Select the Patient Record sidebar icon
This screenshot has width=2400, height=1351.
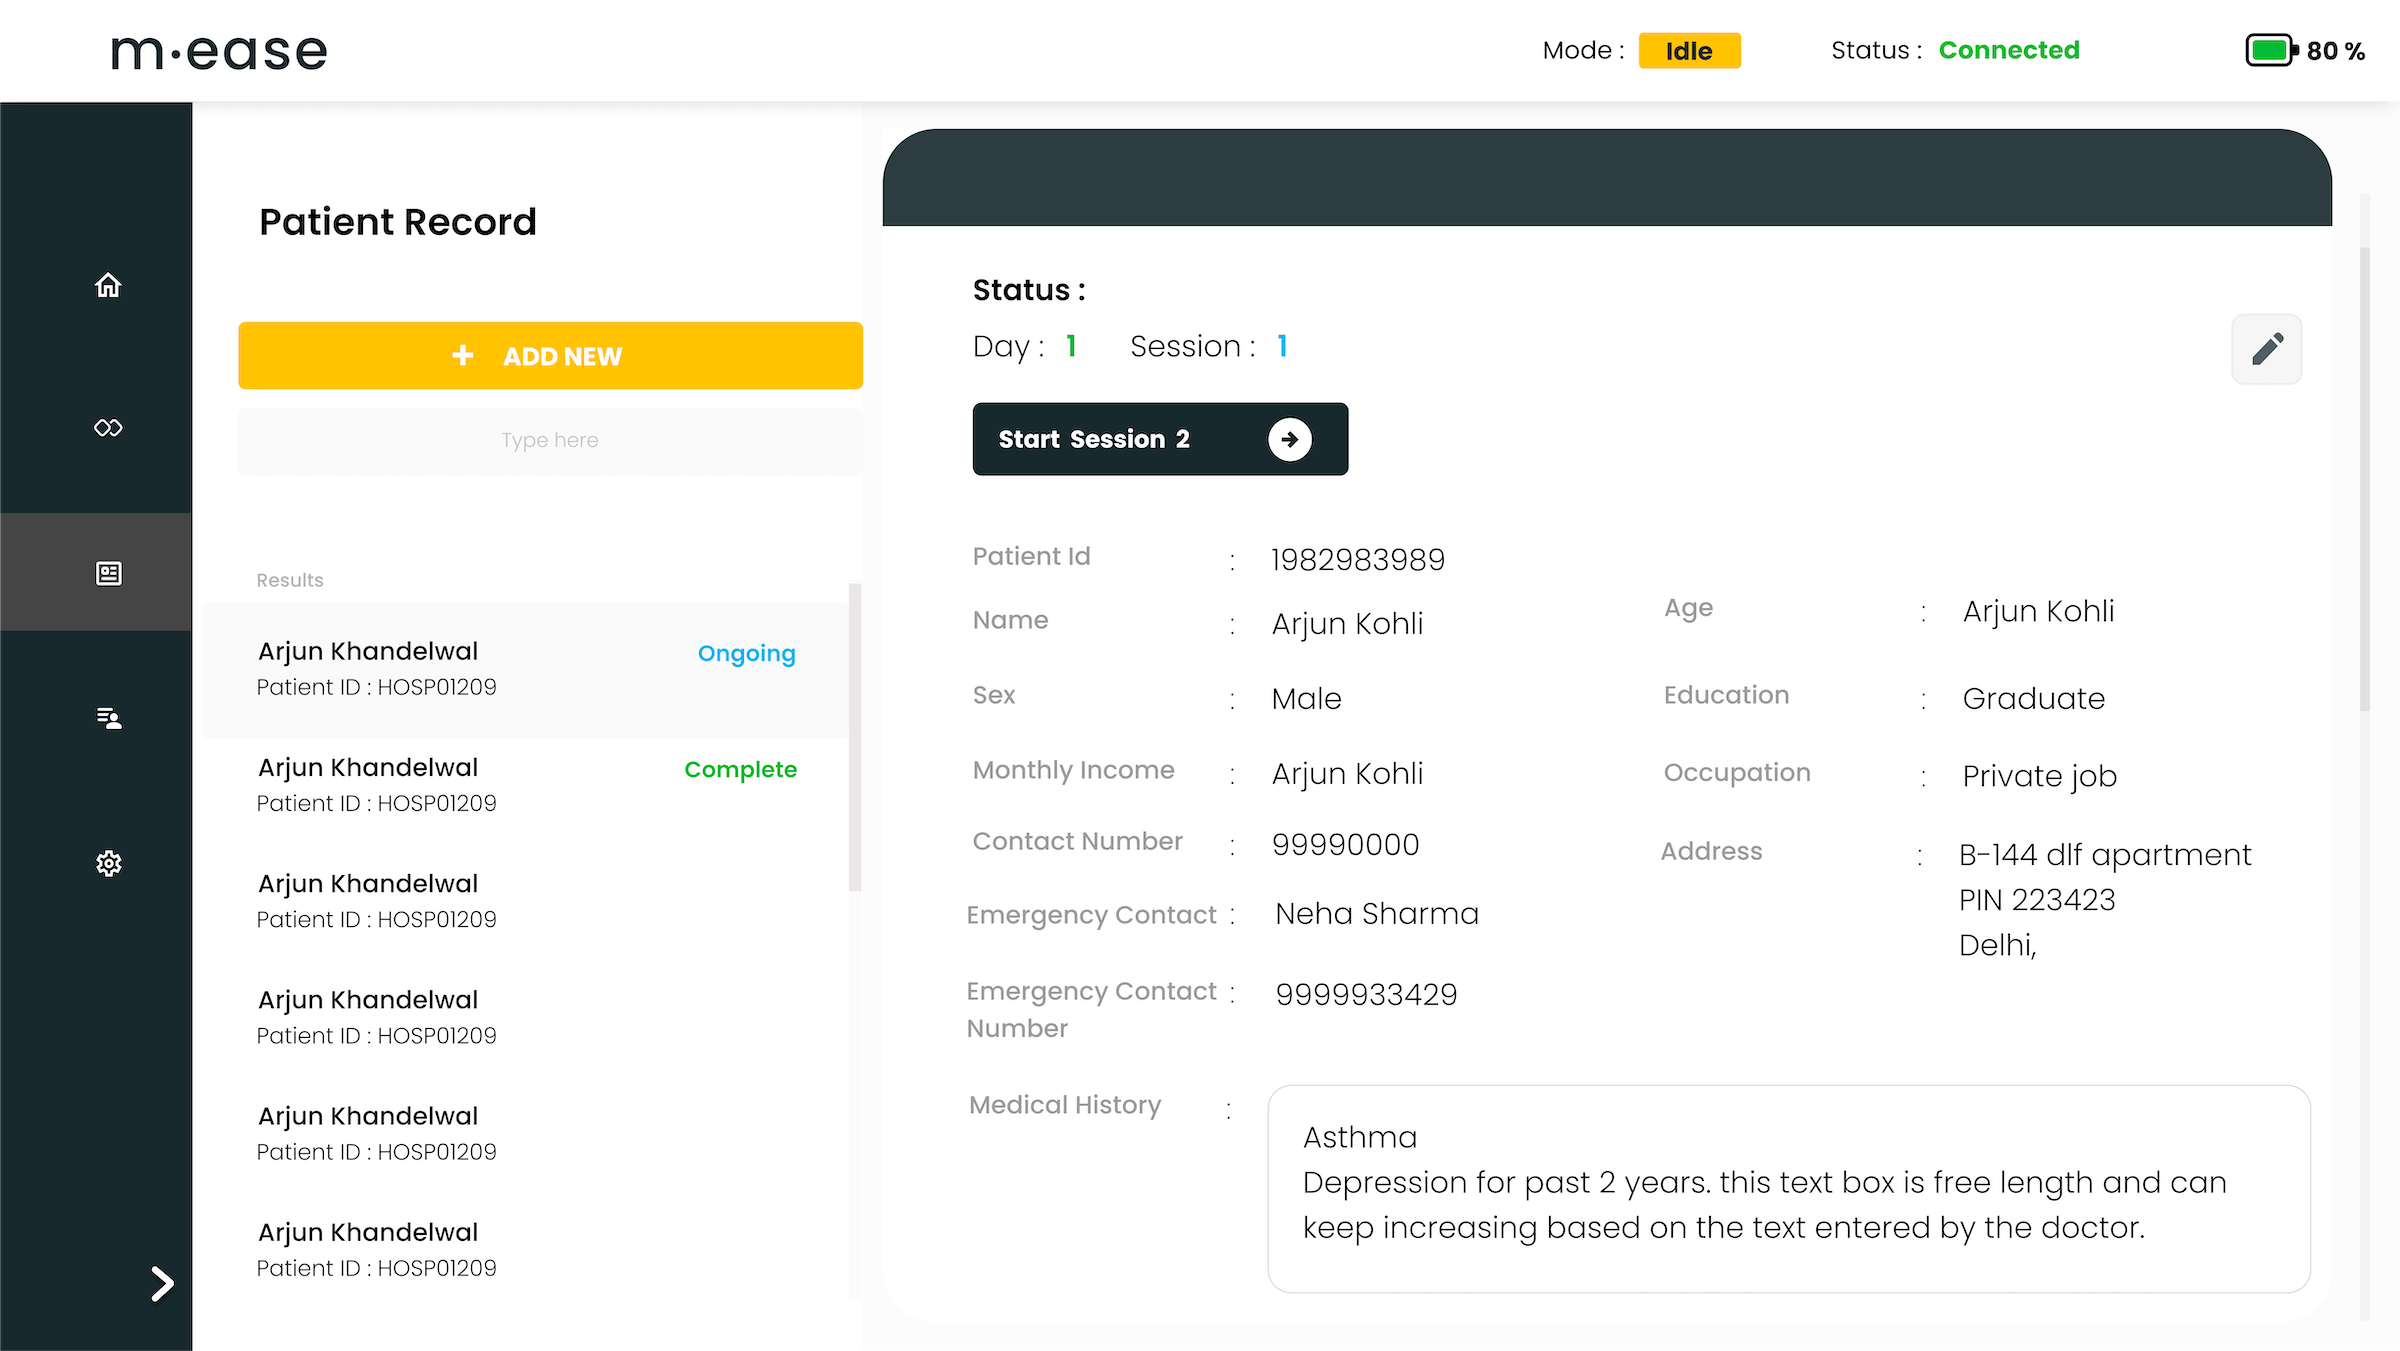coord(108,573)
